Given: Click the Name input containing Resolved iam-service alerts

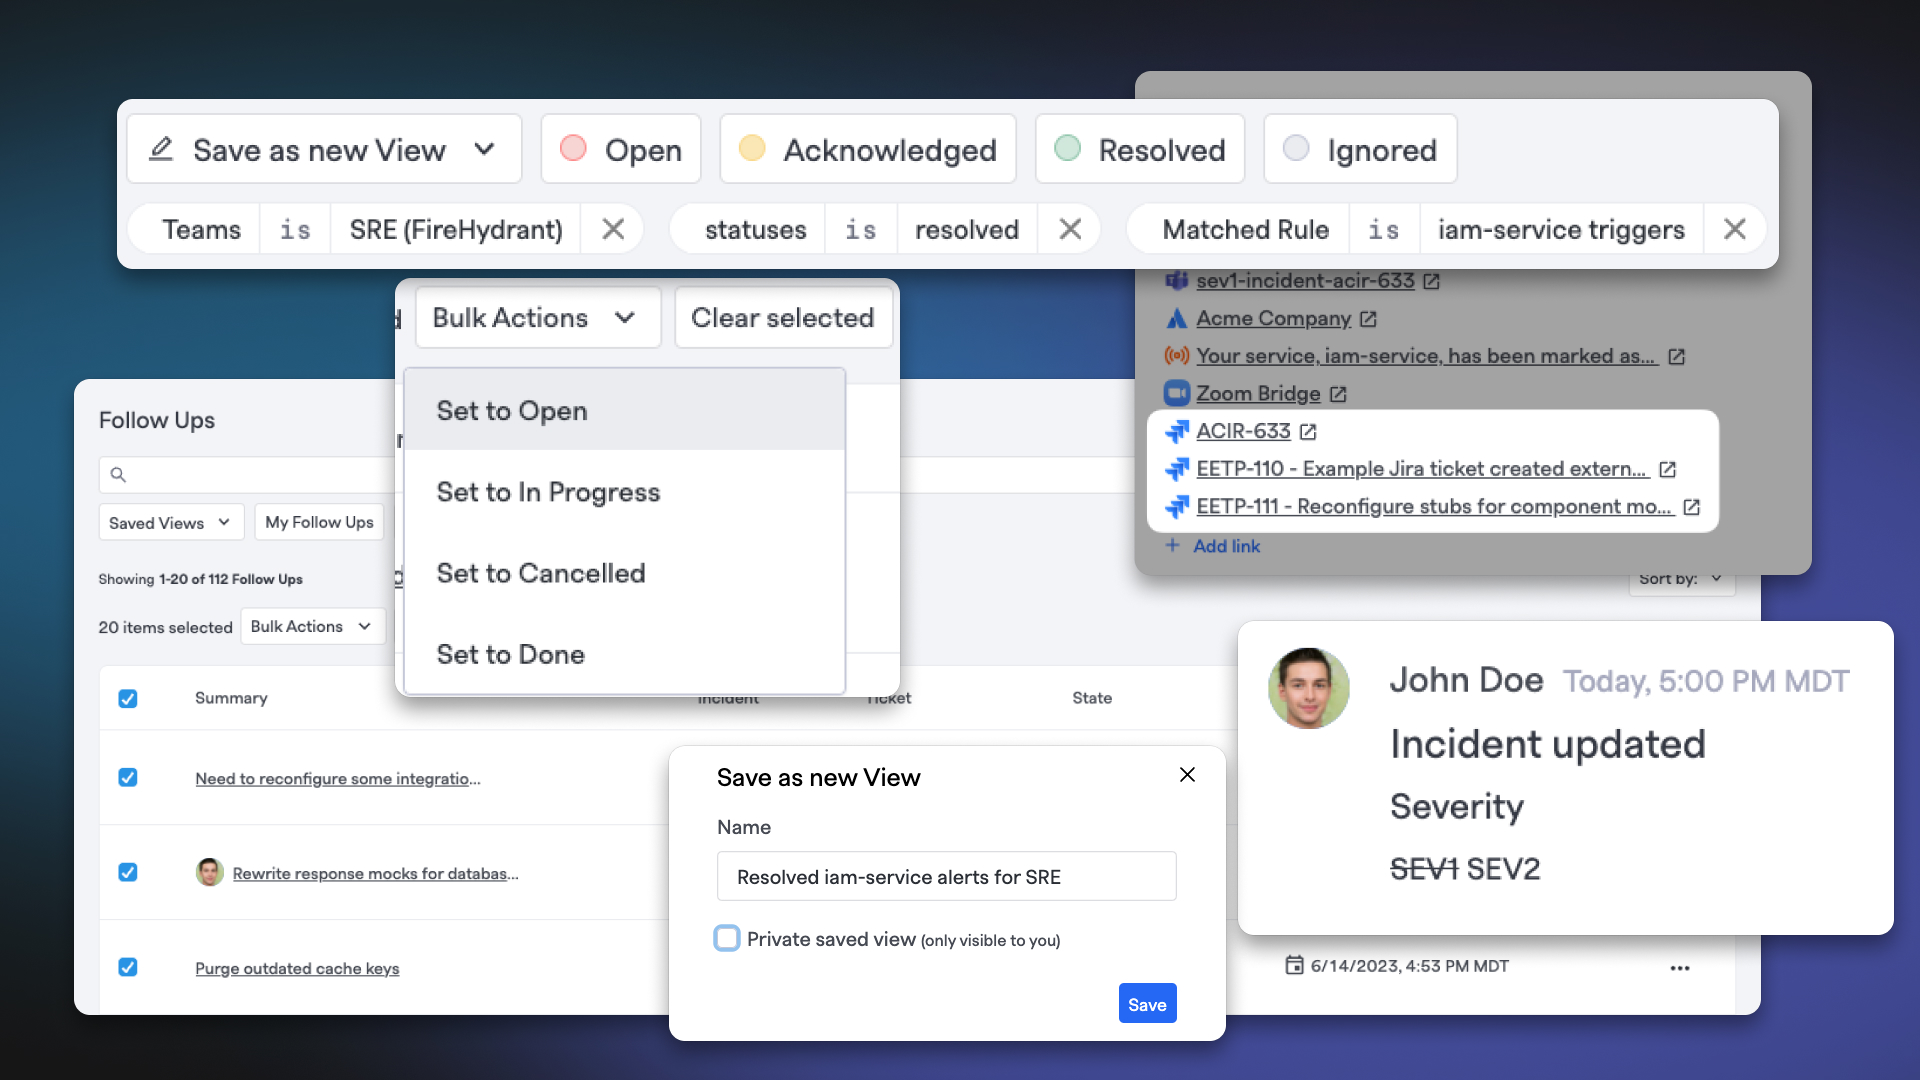Looking at the screenshot, I should pos(946,876).
